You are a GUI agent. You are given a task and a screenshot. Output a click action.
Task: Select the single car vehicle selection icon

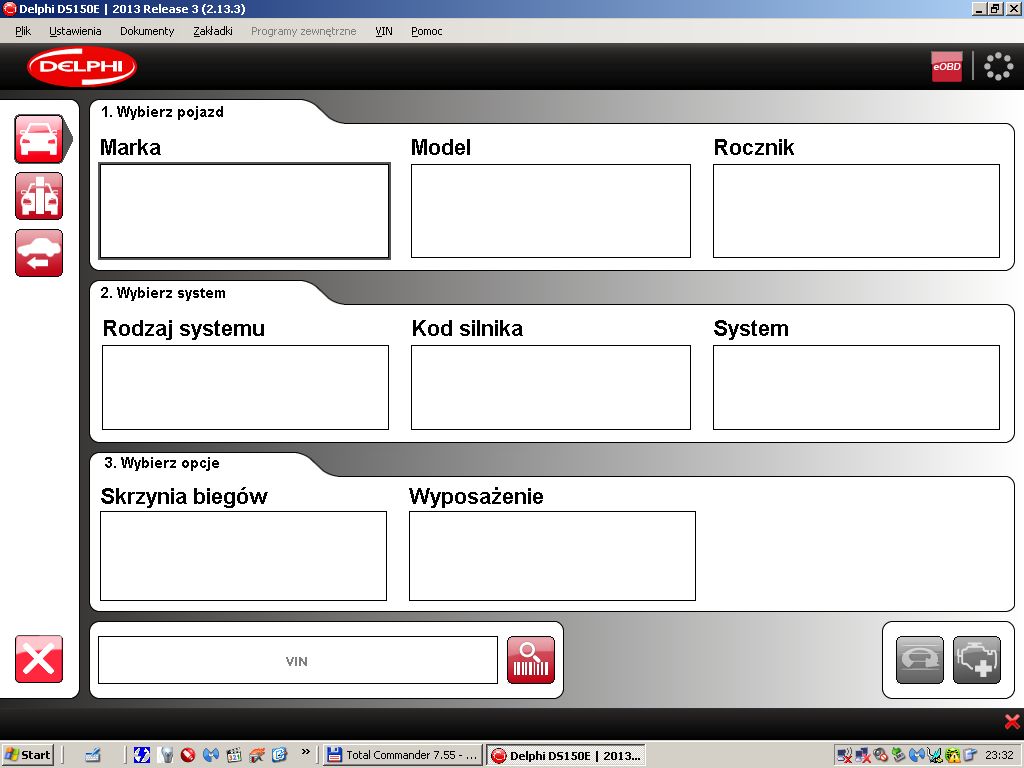click(39, 139)
